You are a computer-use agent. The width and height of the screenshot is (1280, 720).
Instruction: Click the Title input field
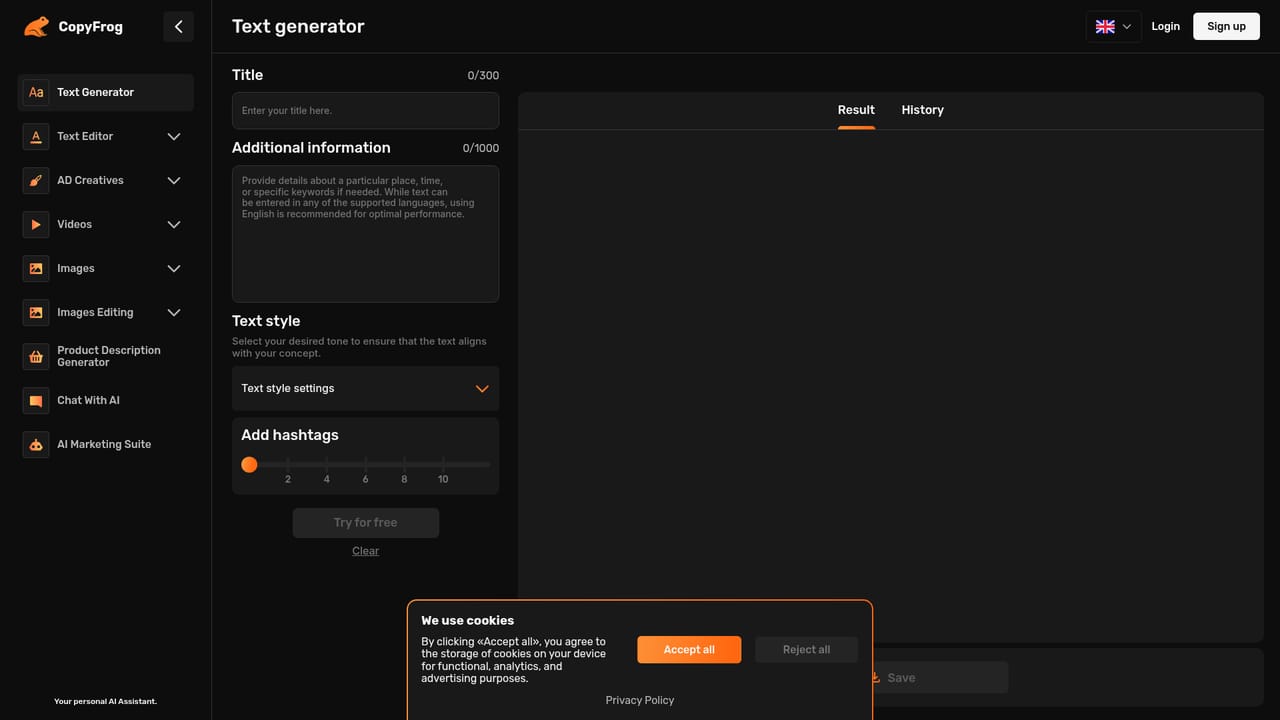click(x=365, y=111)
